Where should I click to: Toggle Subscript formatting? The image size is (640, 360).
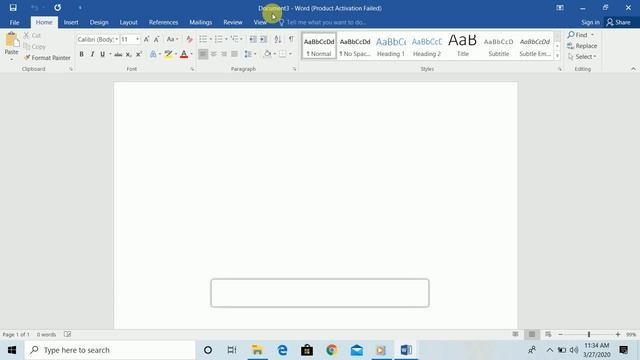tap(129, 54)
